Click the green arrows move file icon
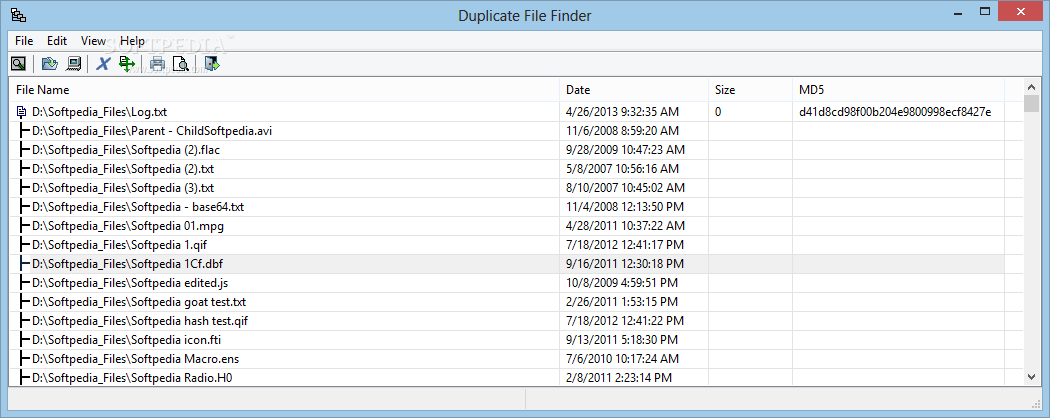This screenshot has width=1050, height=418. click(x=127, y=64)
